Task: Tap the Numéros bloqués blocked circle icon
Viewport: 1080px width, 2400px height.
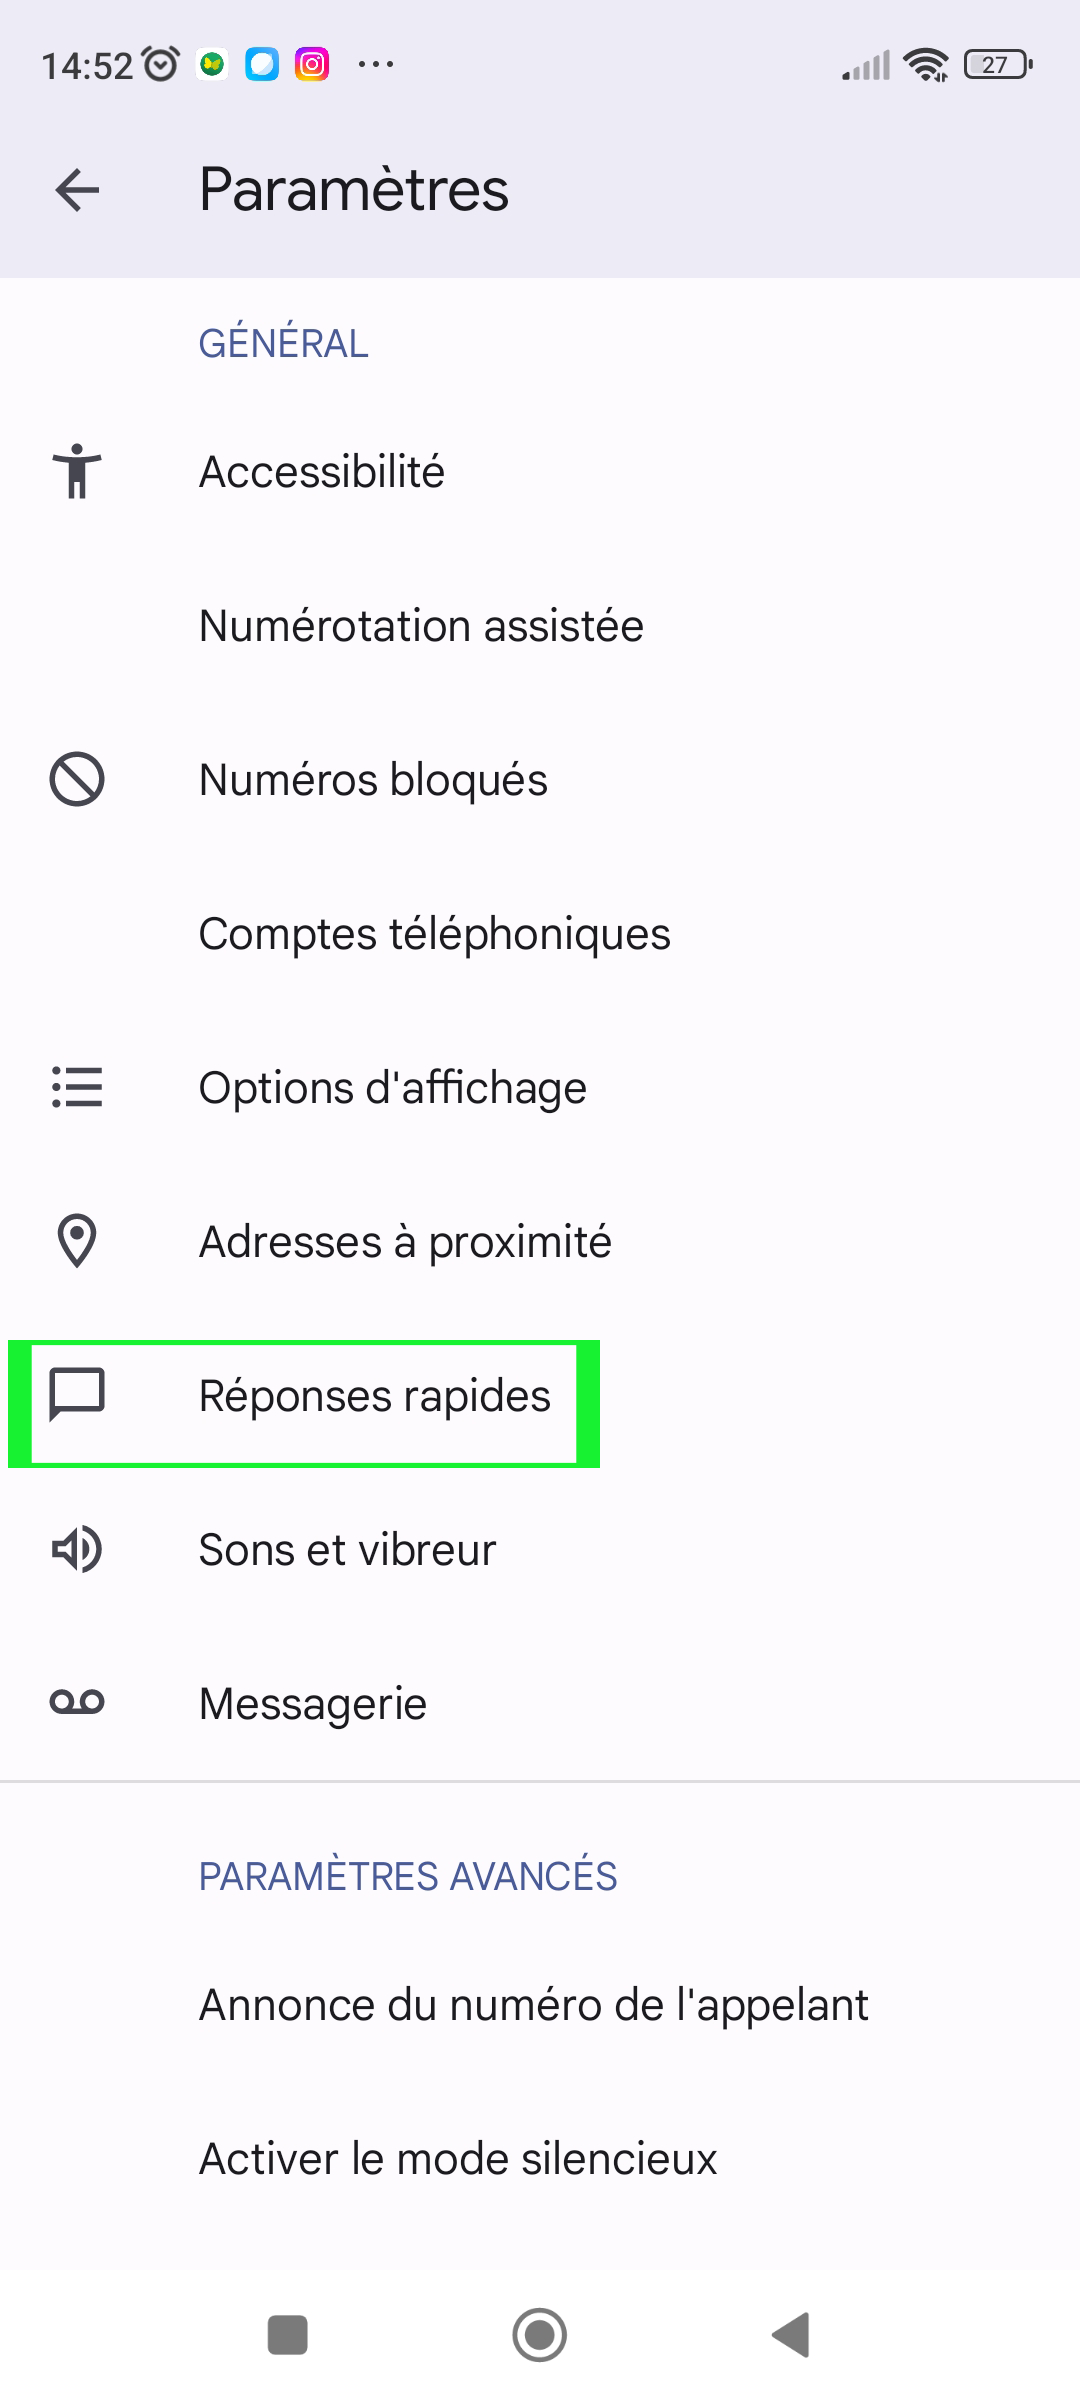Action: click(77, 779)
